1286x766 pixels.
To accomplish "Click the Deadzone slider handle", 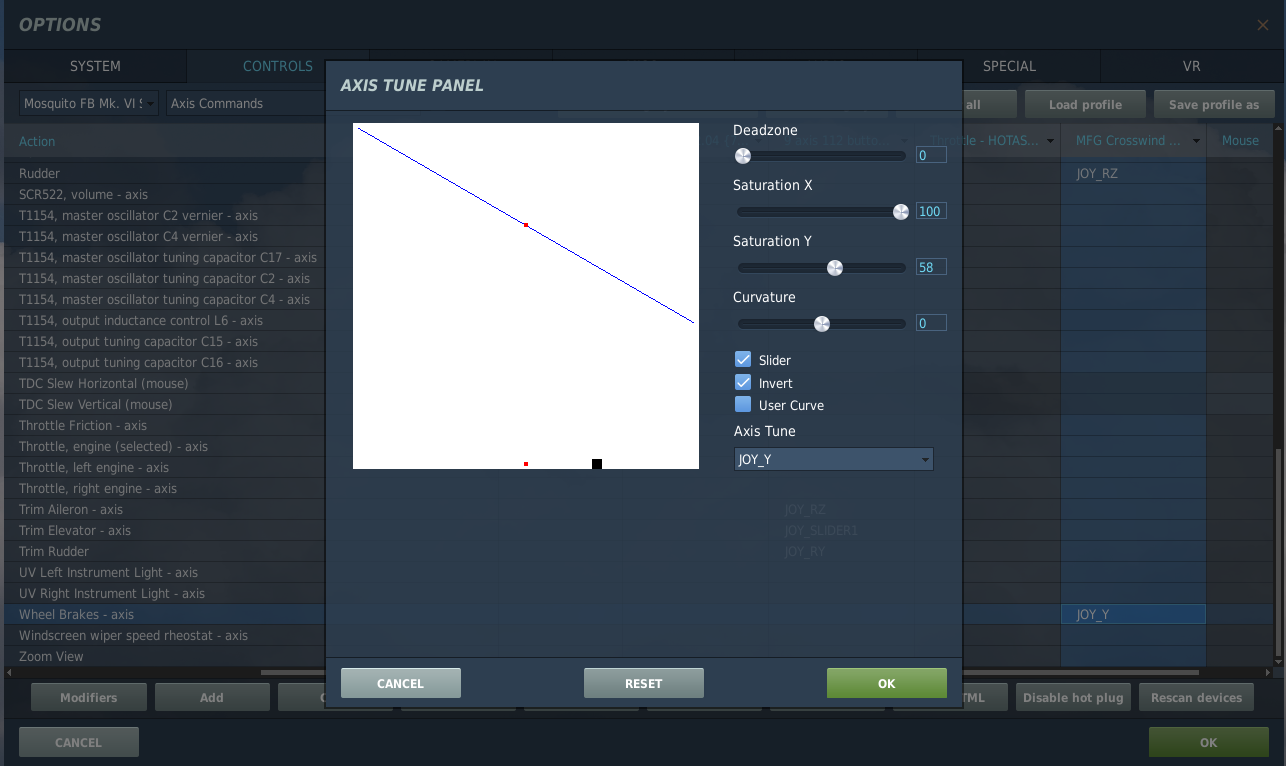I will pos(742,155).
